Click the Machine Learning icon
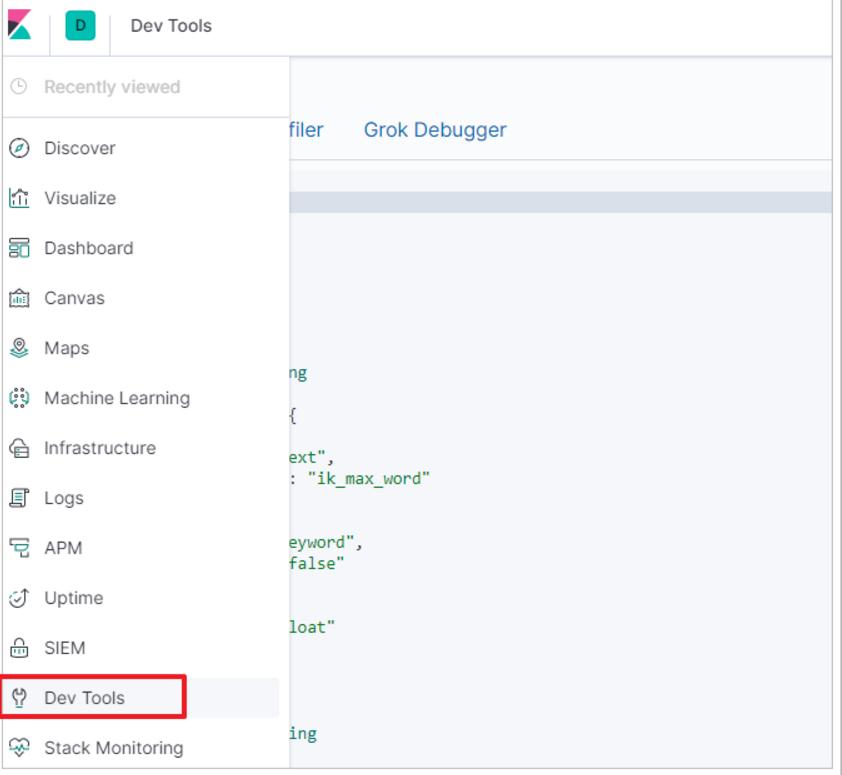842x775 pixels. (x=19, y=398)
